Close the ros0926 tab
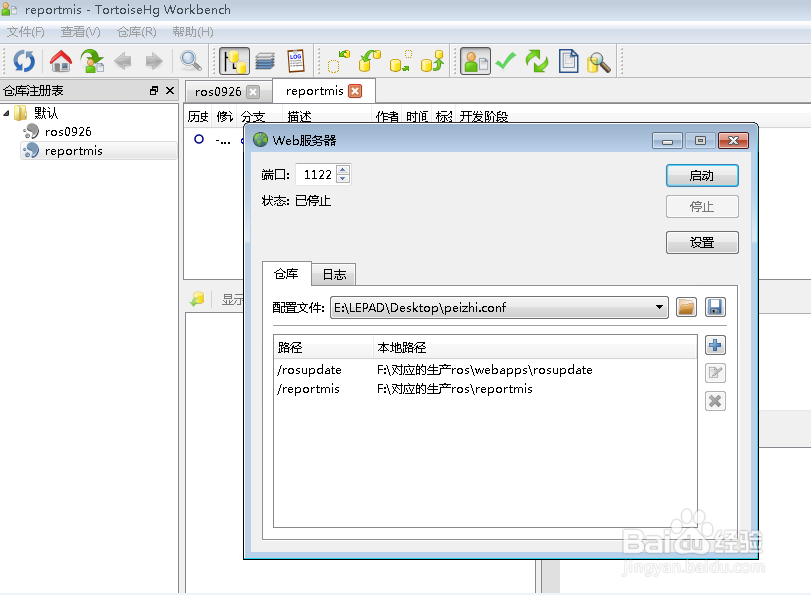Screen dimensions: 811x595 click(x=253, y=92)
